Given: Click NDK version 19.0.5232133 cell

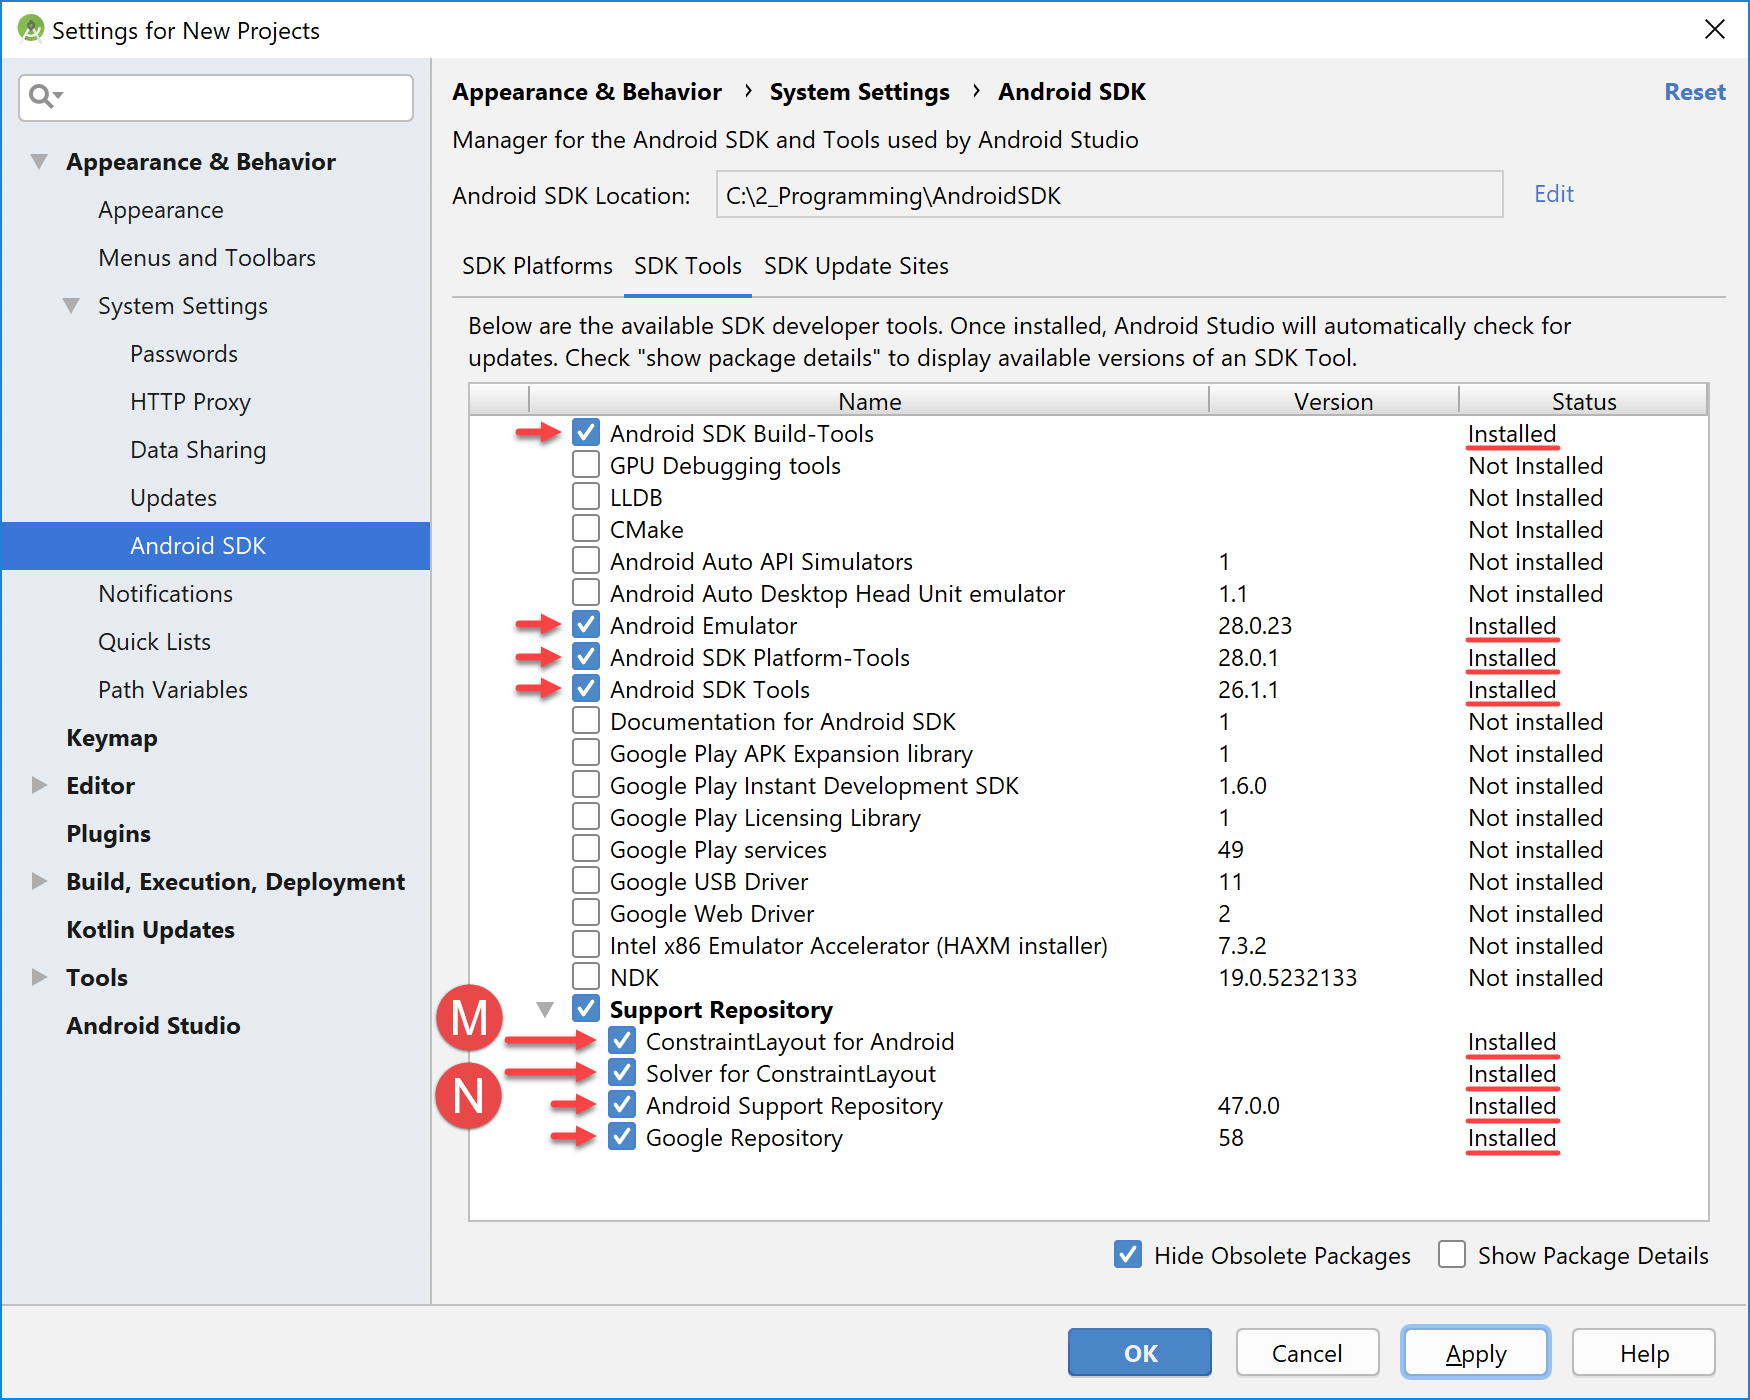Looking at the screenshot, I should pyautogui.click(x=1288, y=978).
